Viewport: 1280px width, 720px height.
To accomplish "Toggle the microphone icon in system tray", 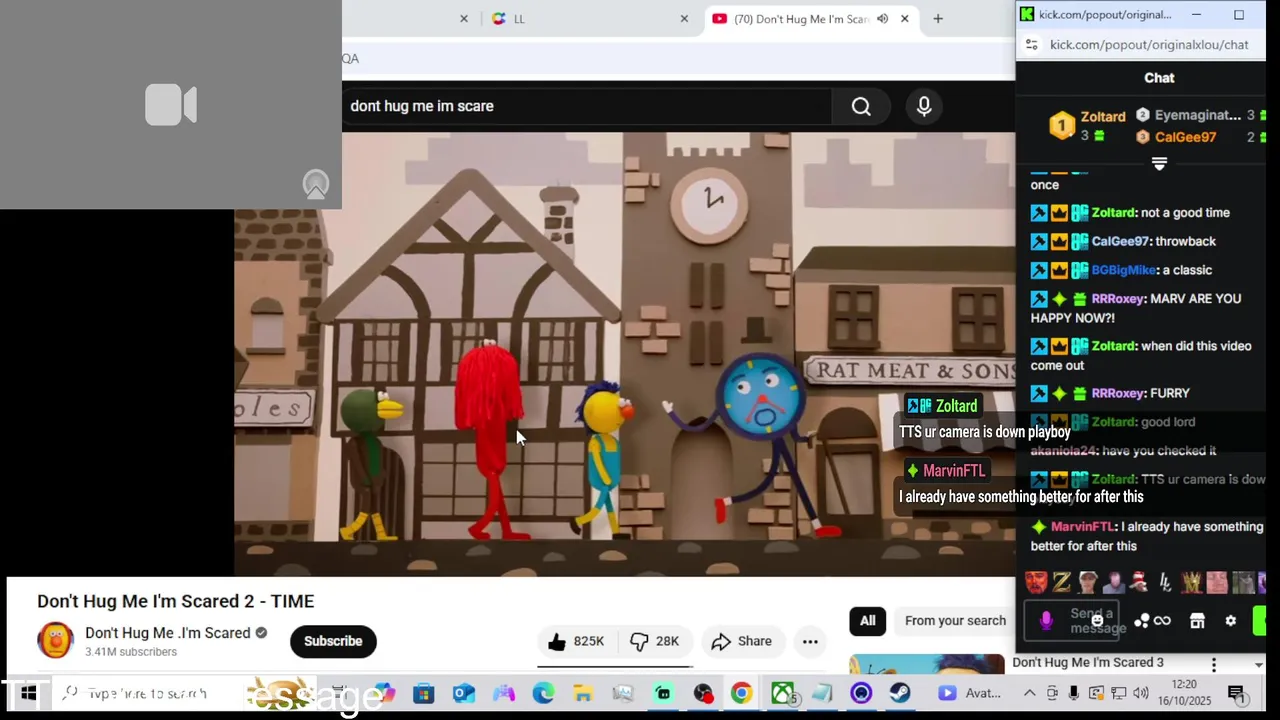I will click(x=1074, y=693).
